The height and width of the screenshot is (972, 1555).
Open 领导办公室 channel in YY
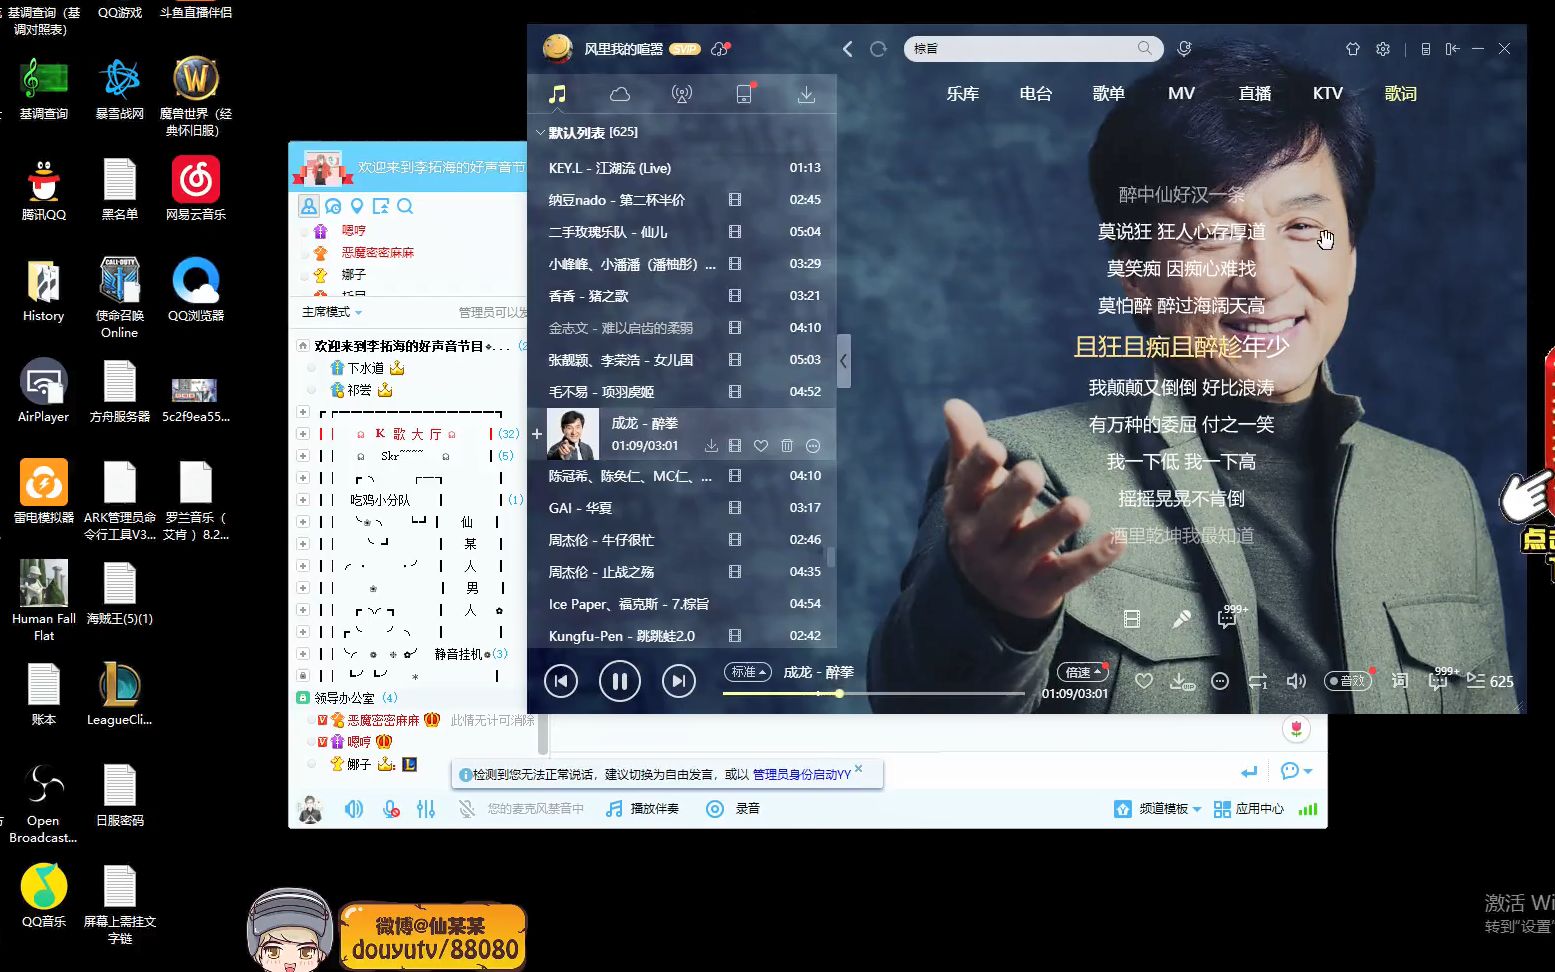tap(344, 698)
